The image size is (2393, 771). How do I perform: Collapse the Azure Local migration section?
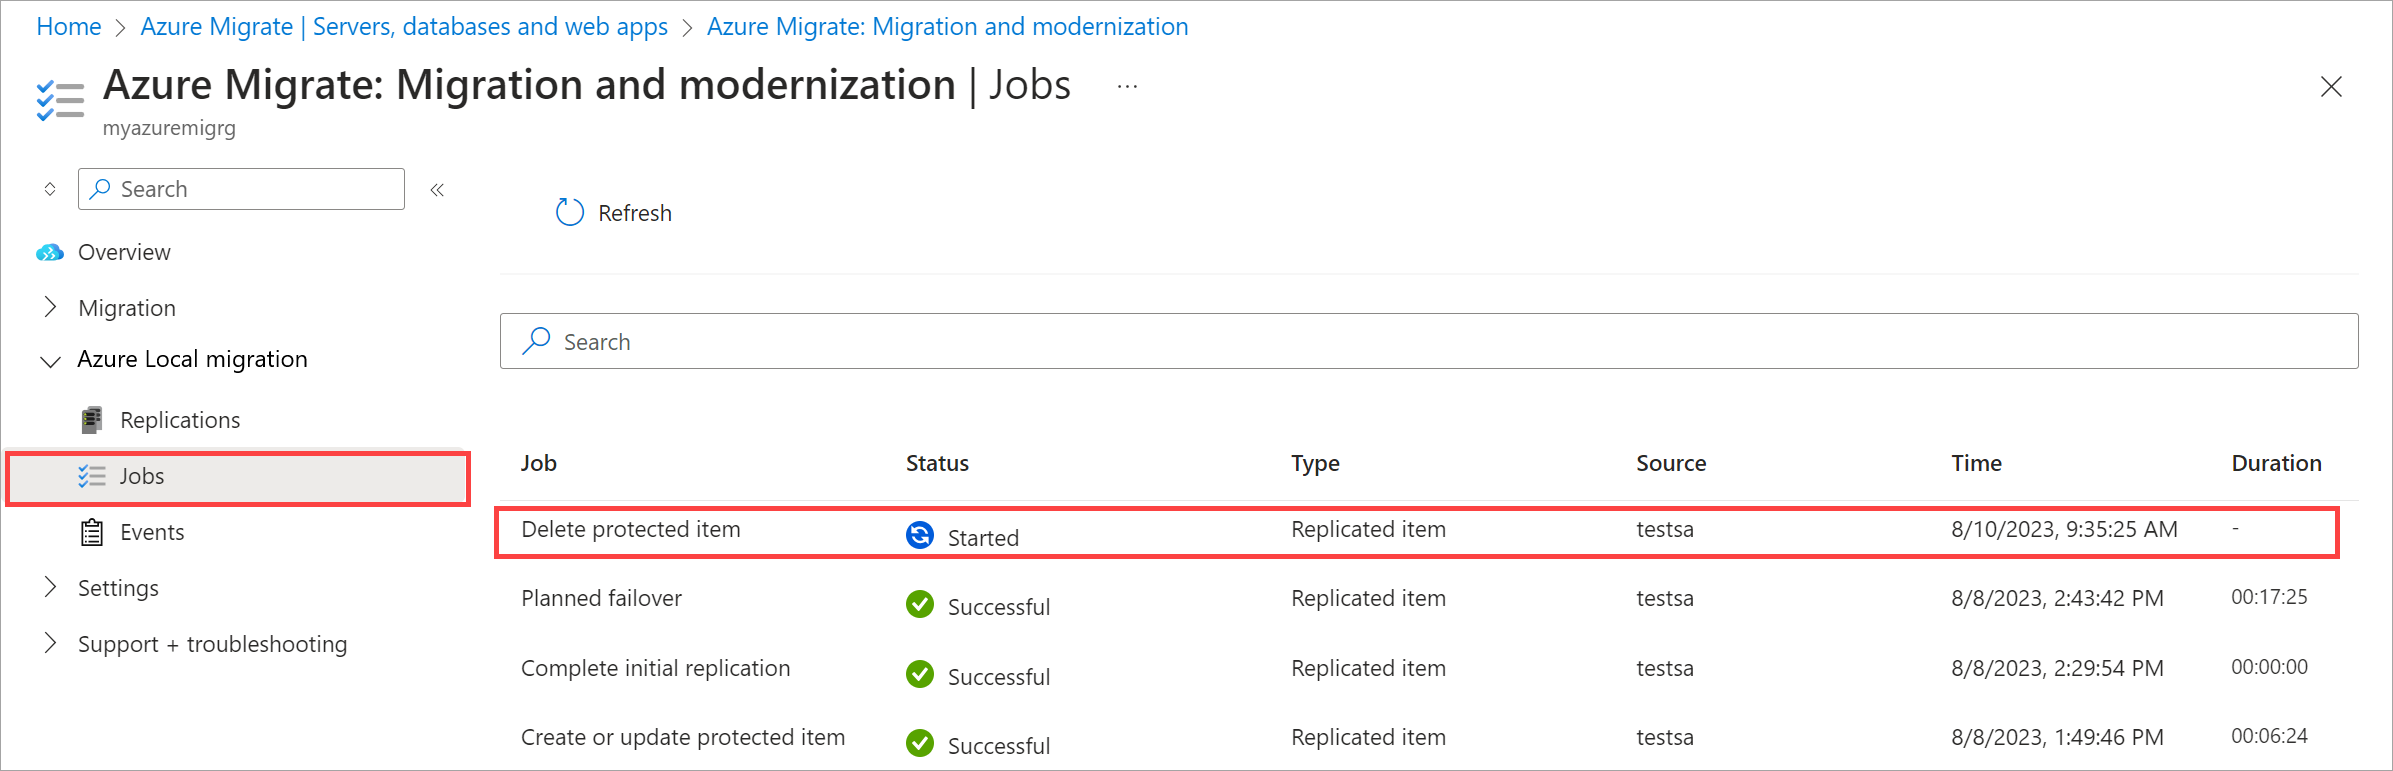pos(50,360)
